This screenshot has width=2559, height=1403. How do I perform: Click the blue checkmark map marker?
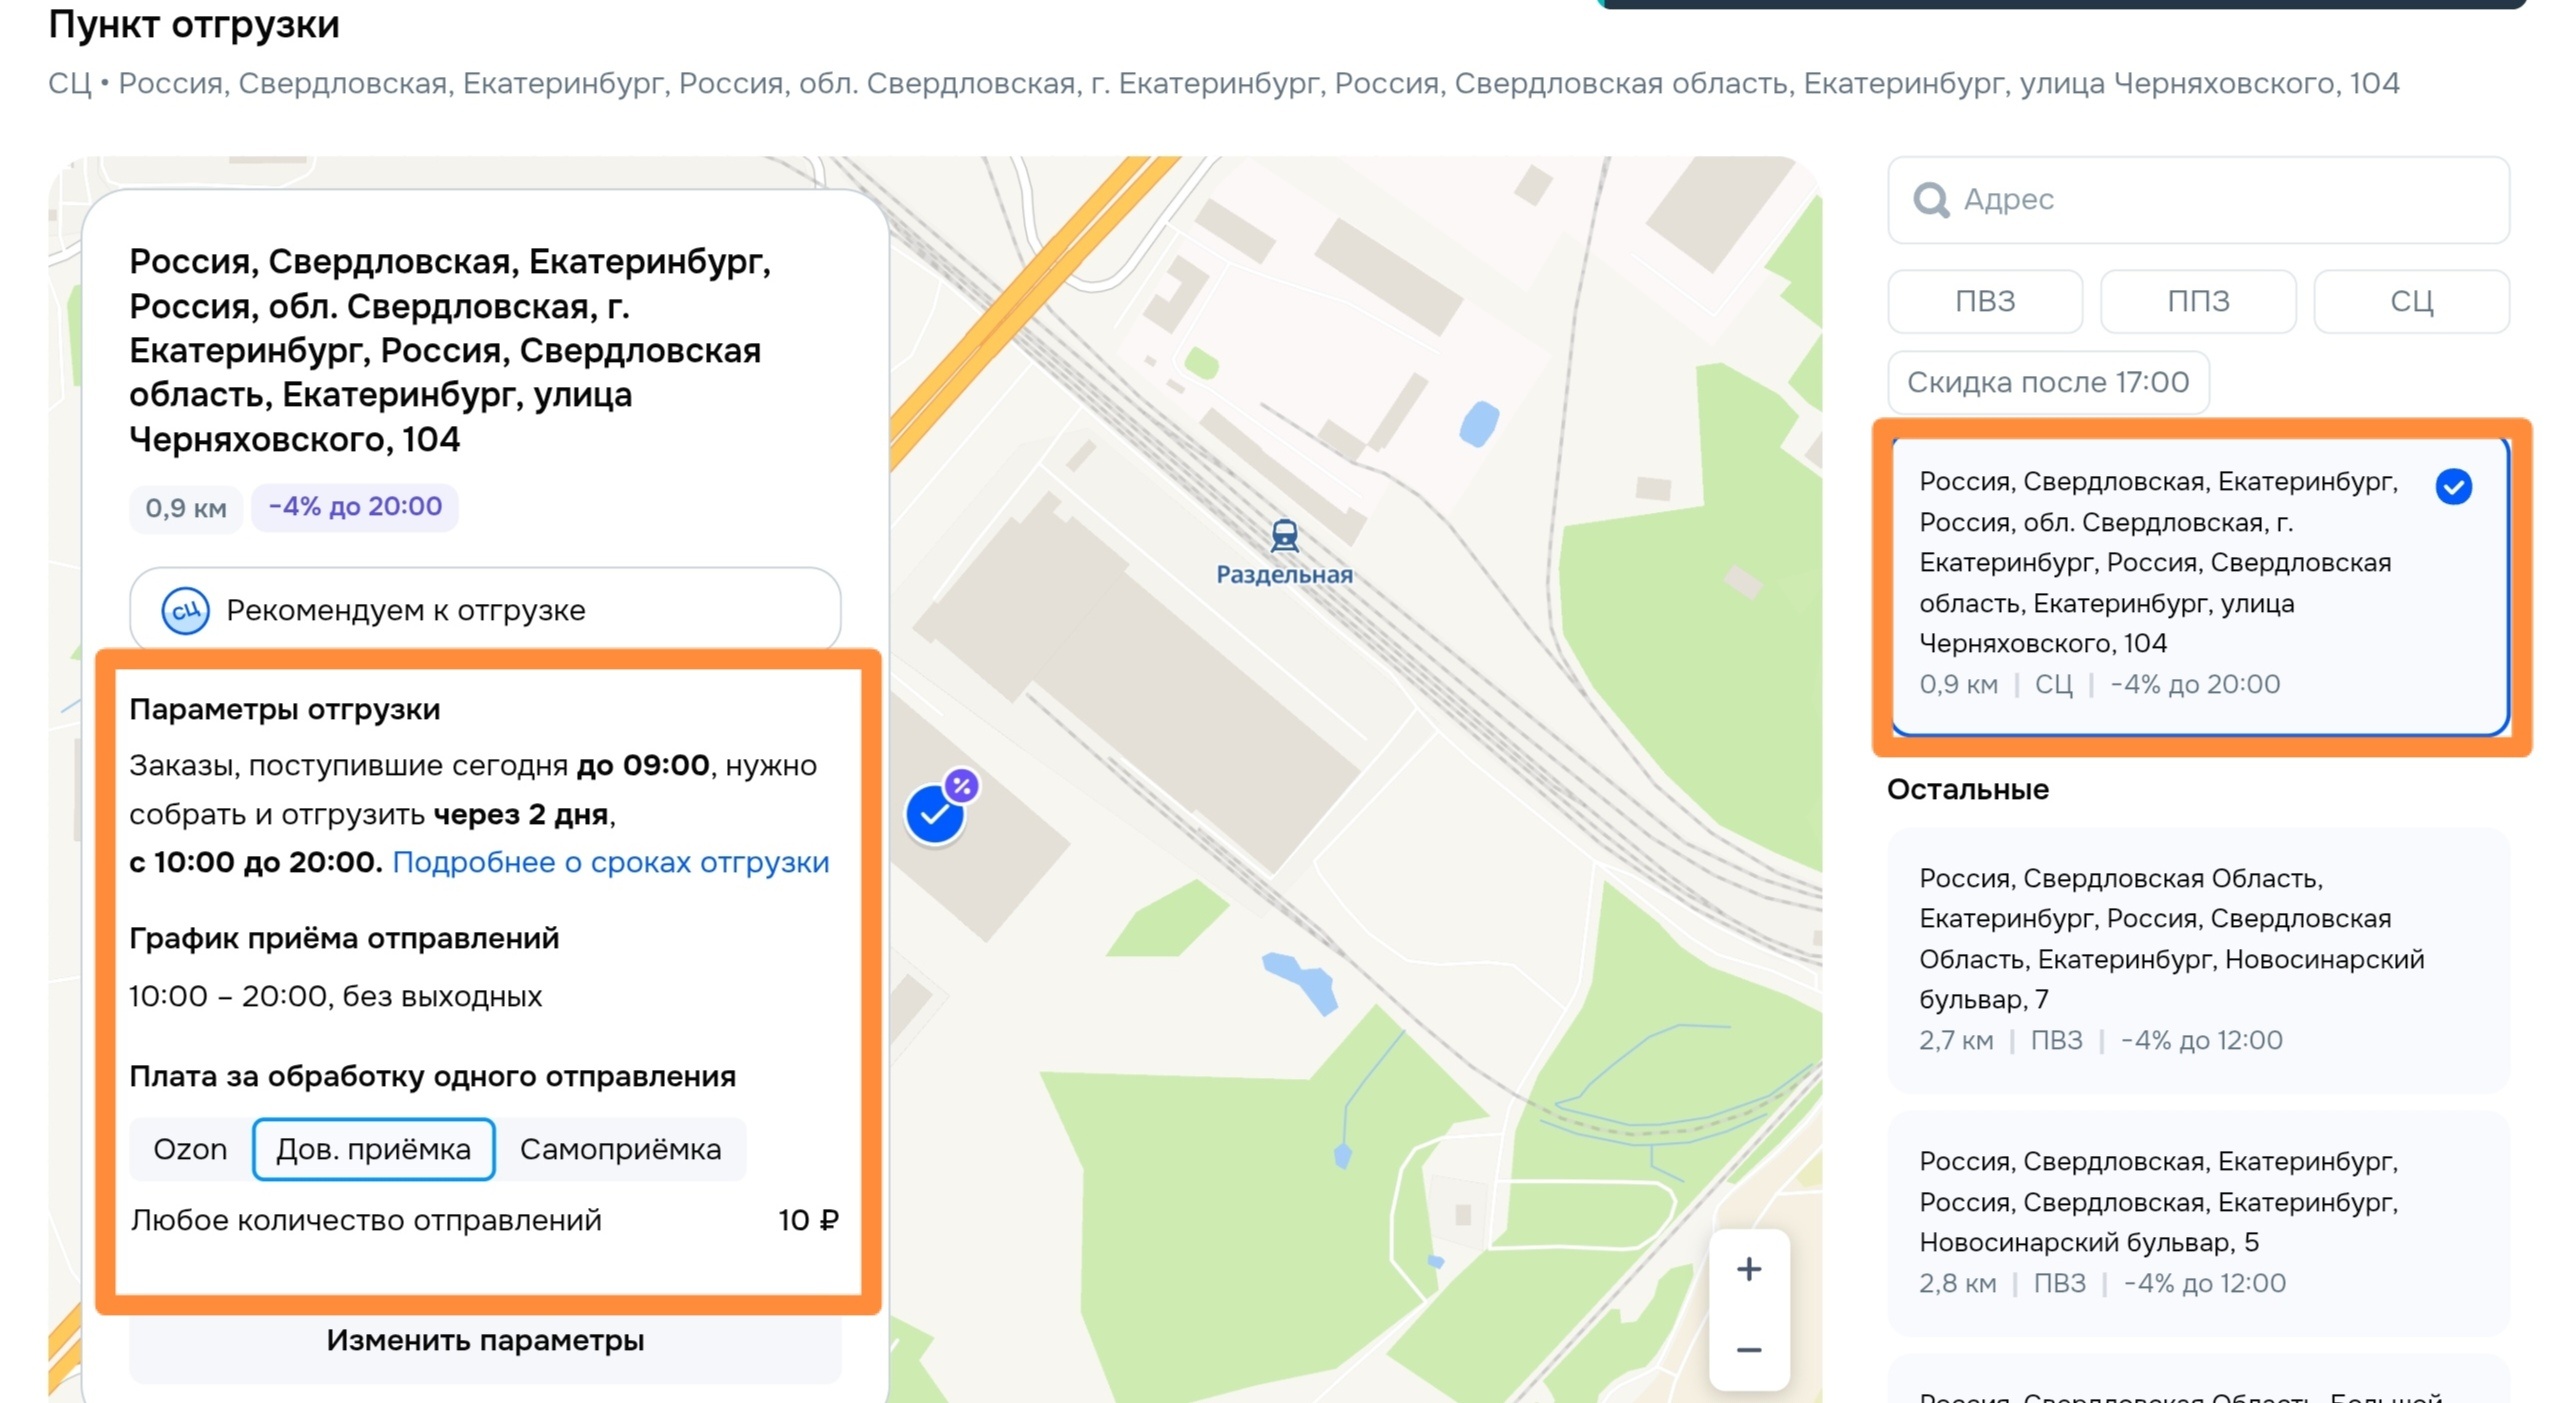tap(934, 816)
